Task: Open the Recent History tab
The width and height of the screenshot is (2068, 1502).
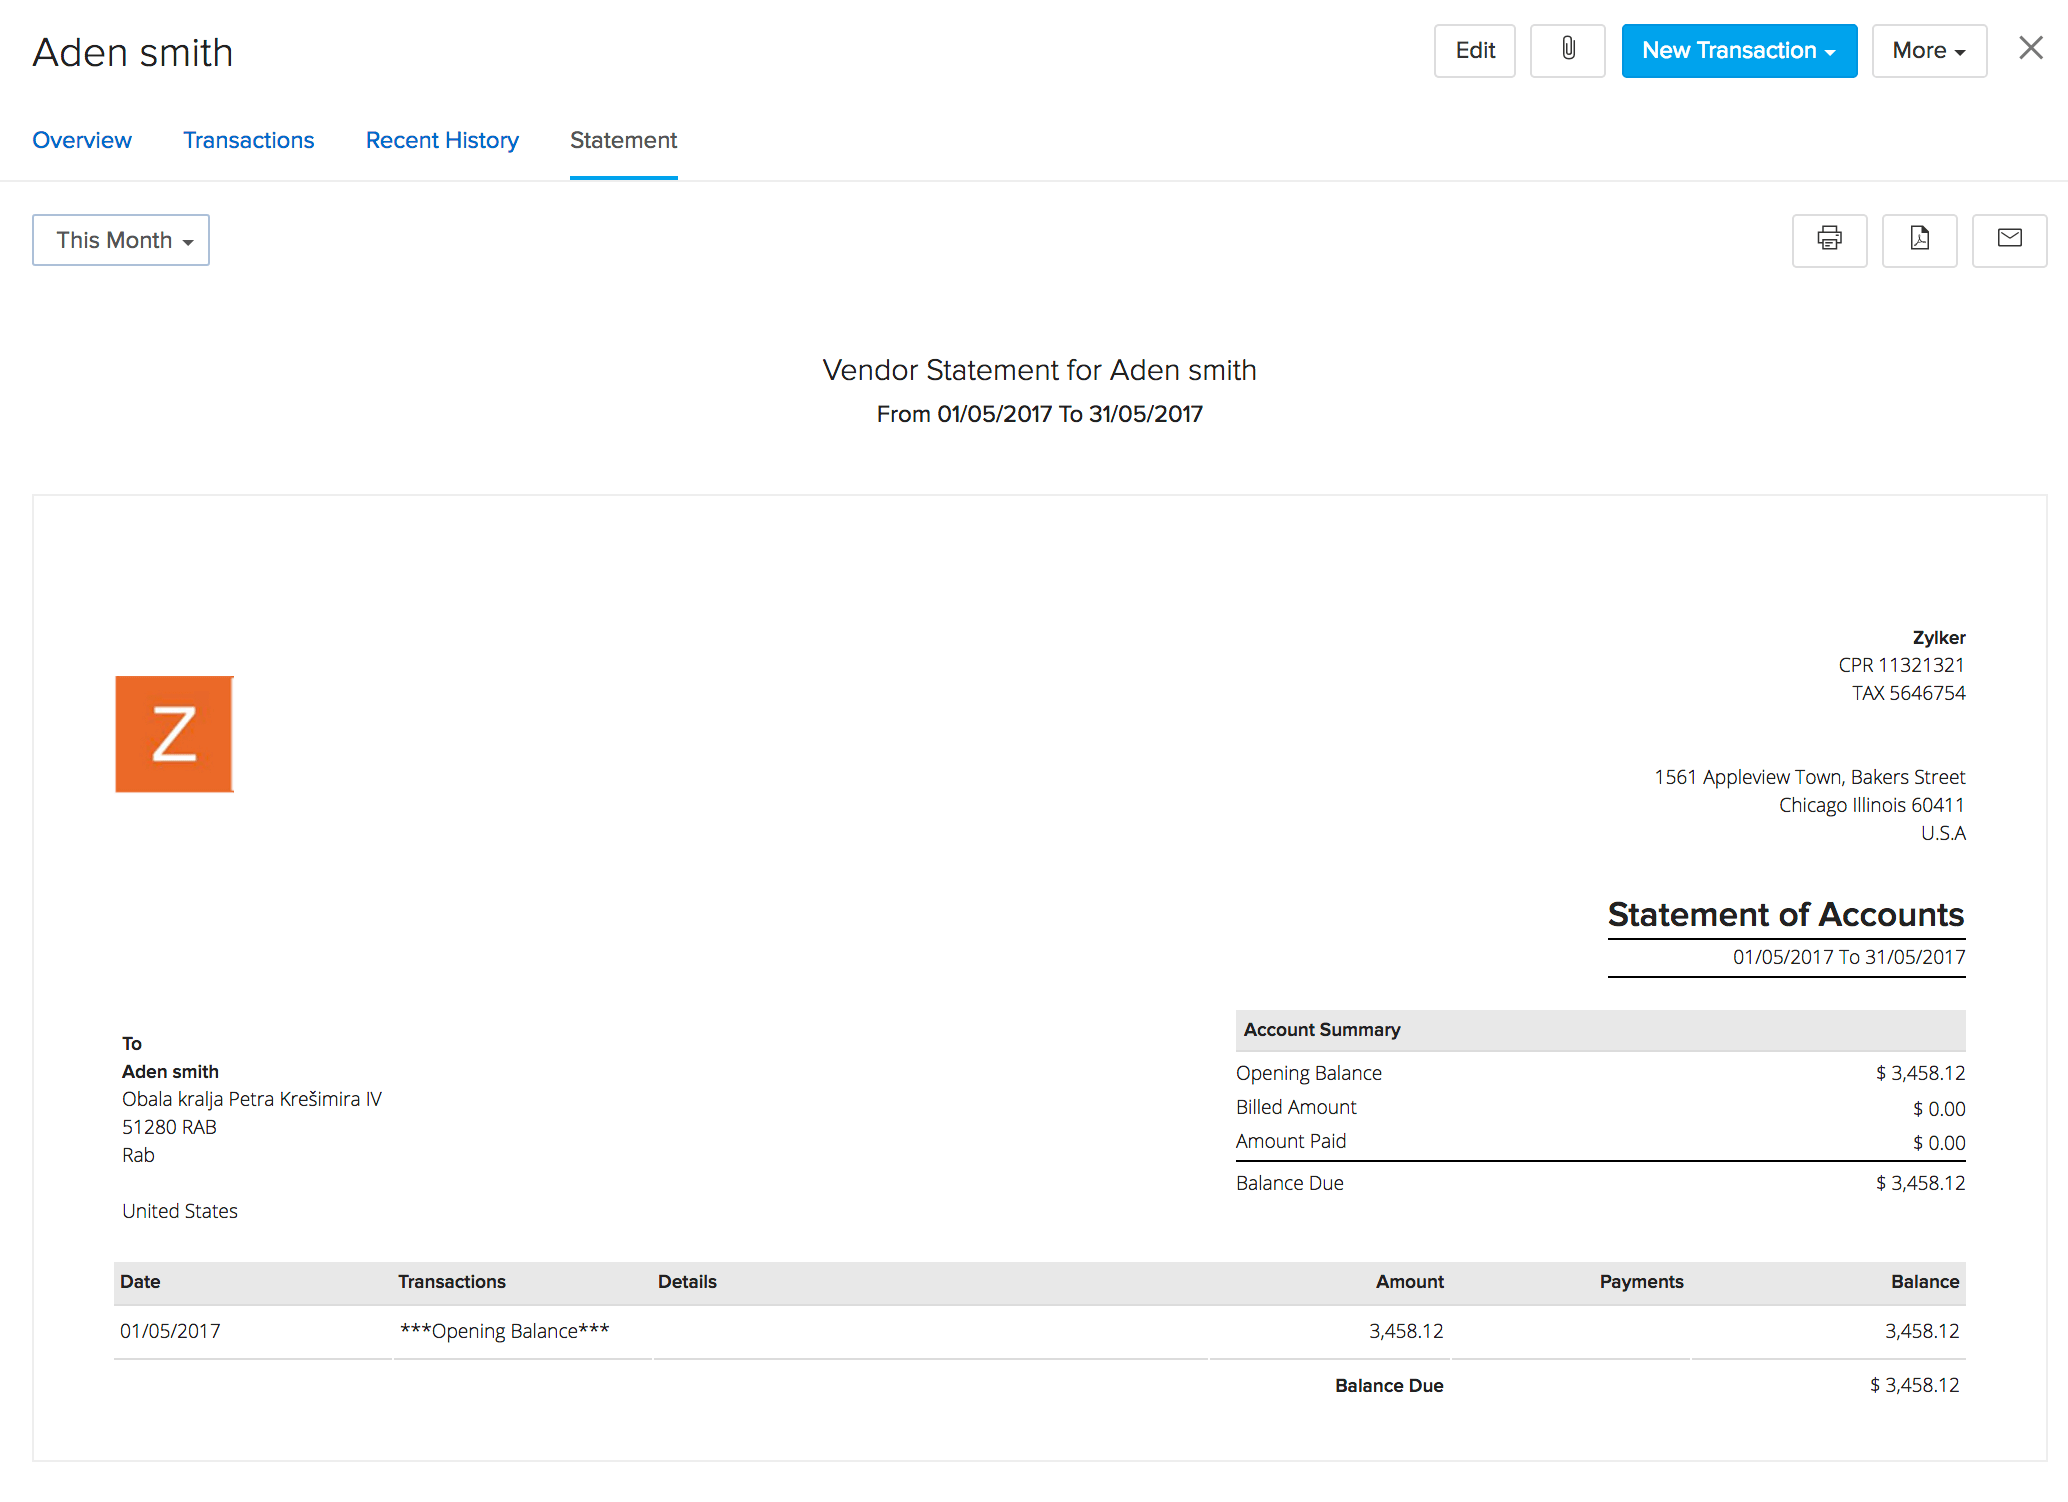Action: 442,140
